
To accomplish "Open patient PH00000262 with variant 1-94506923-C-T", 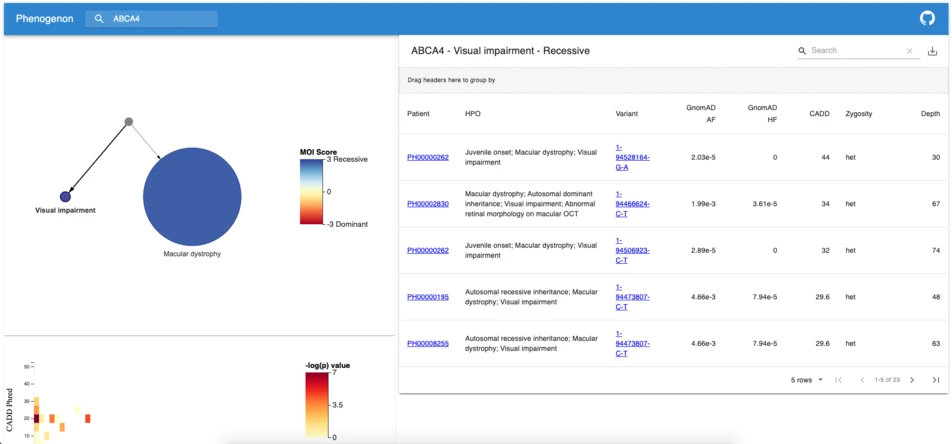I will tap(428, 250).
